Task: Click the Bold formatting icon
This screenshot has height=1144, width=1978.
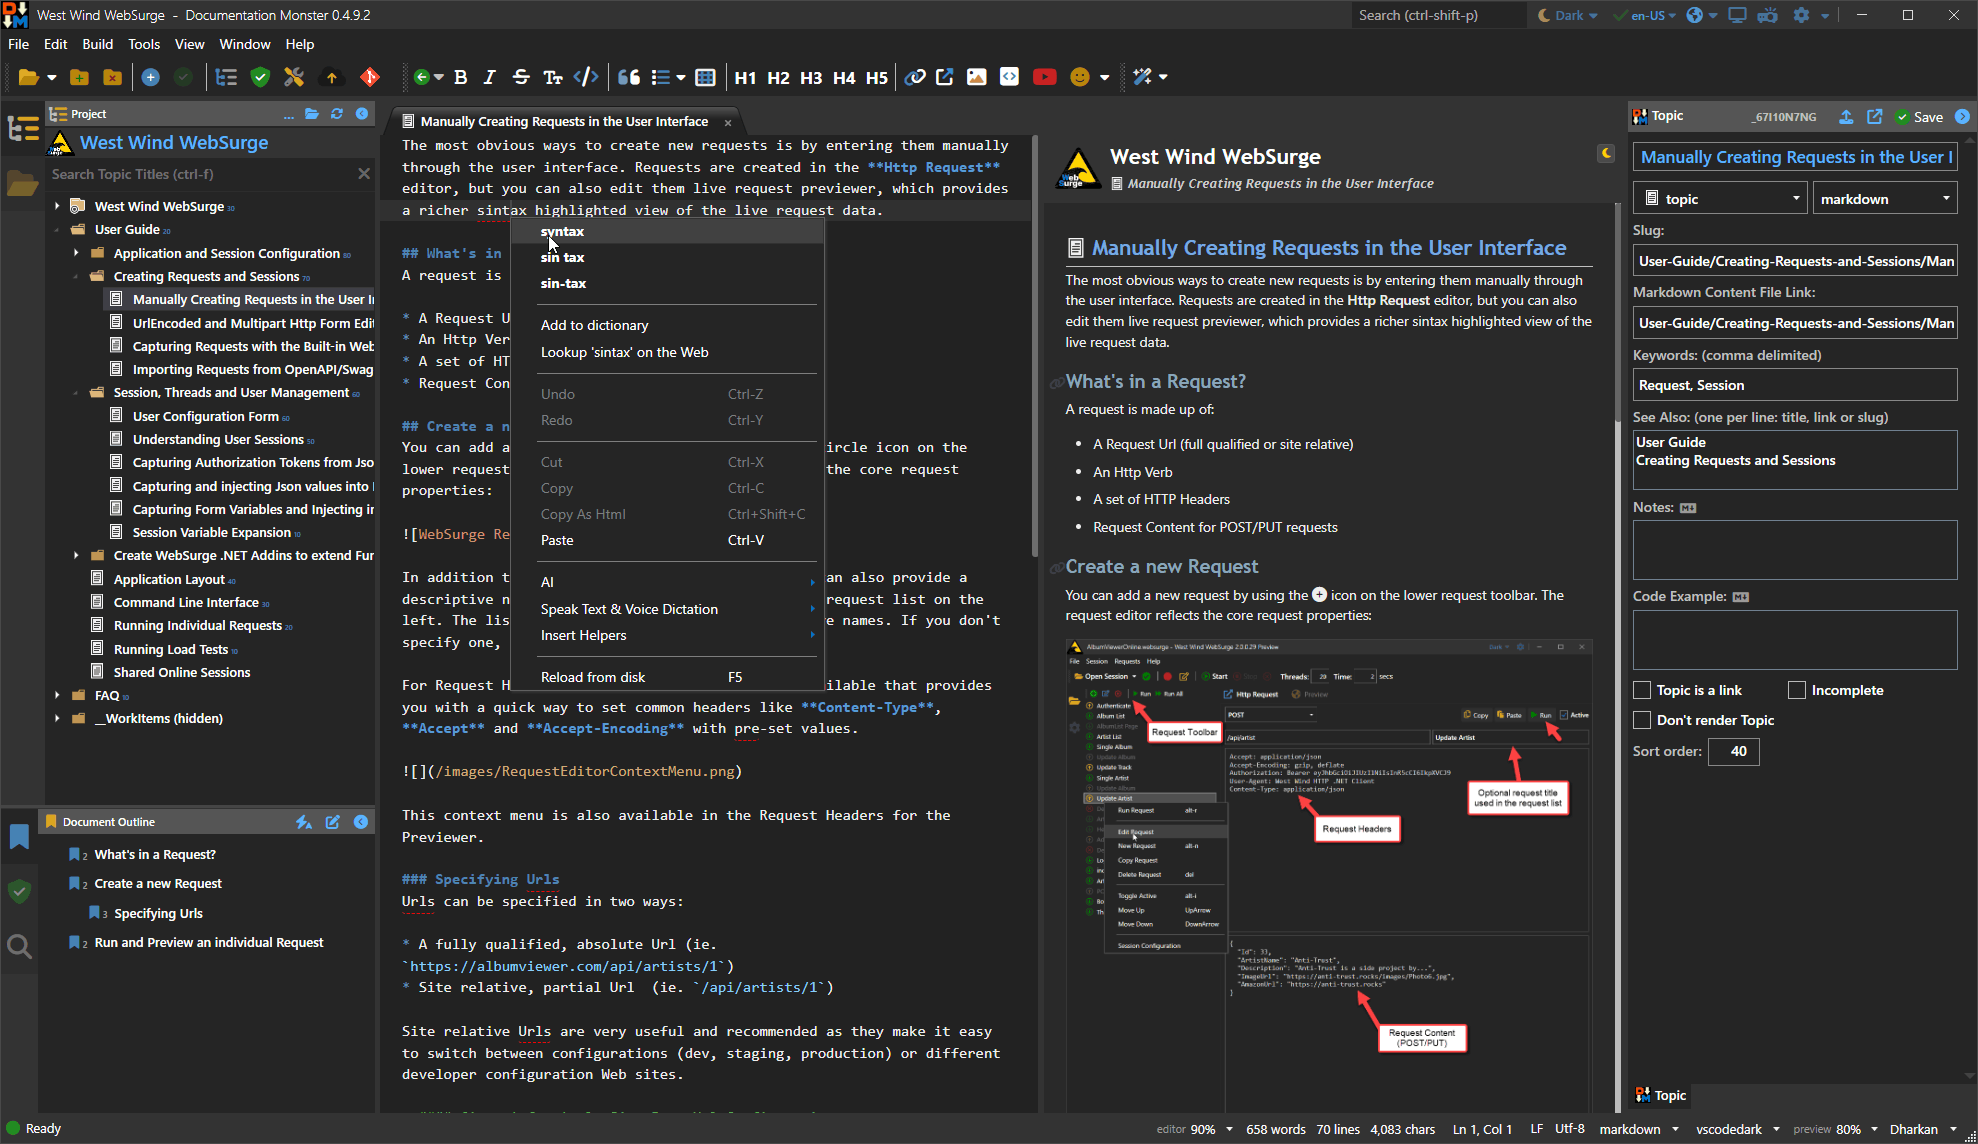Action: [x=461, y=77]
